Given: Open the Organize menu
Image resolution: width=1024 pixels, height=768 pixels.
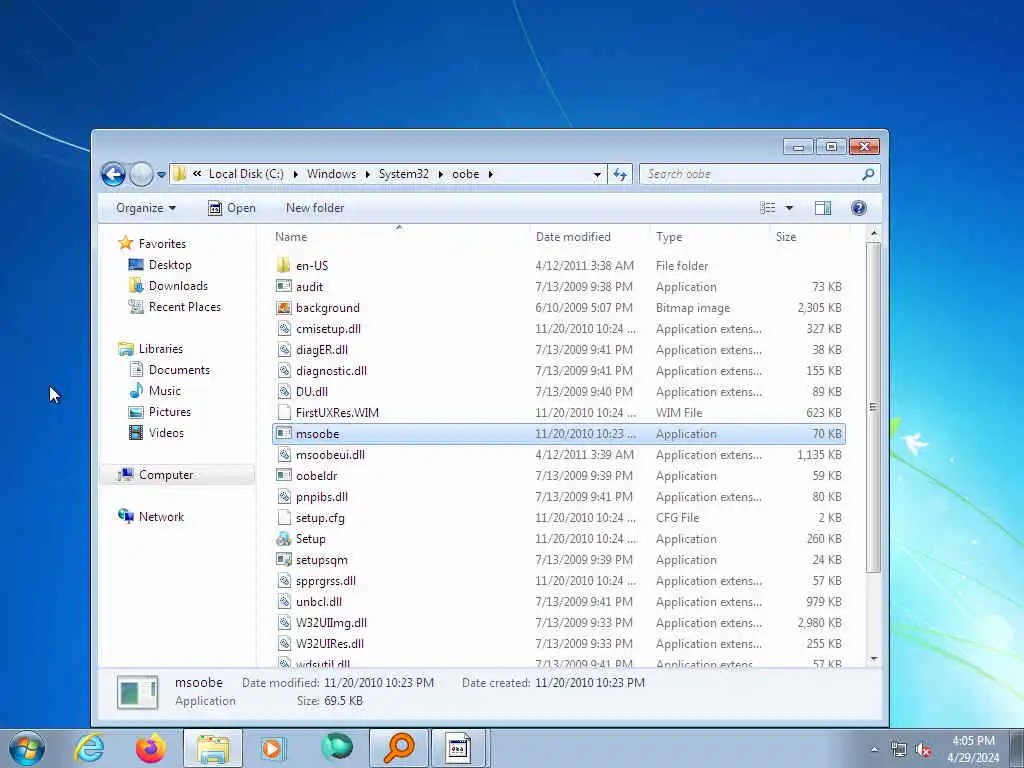Looking at the screenshot, I should (146, 208).
